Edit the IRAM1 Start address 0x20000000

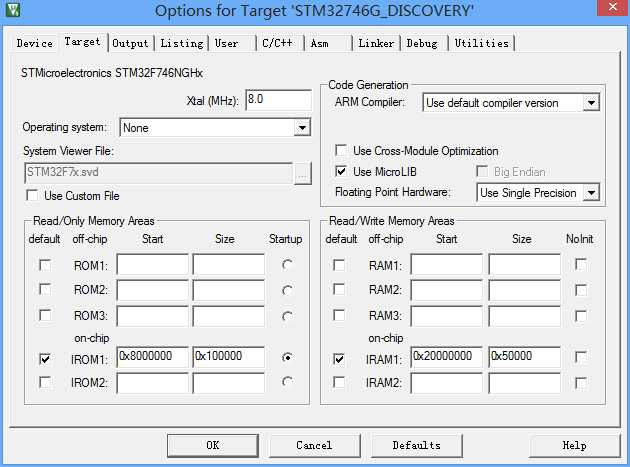[x=446, y=357]
